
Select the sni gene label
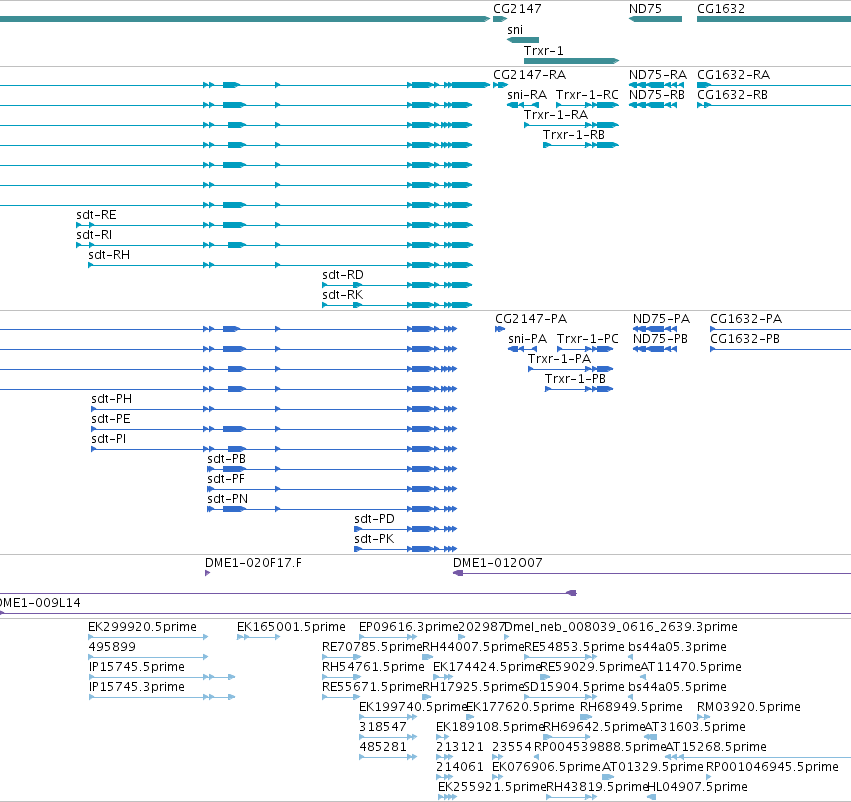[x=515, y=30]
